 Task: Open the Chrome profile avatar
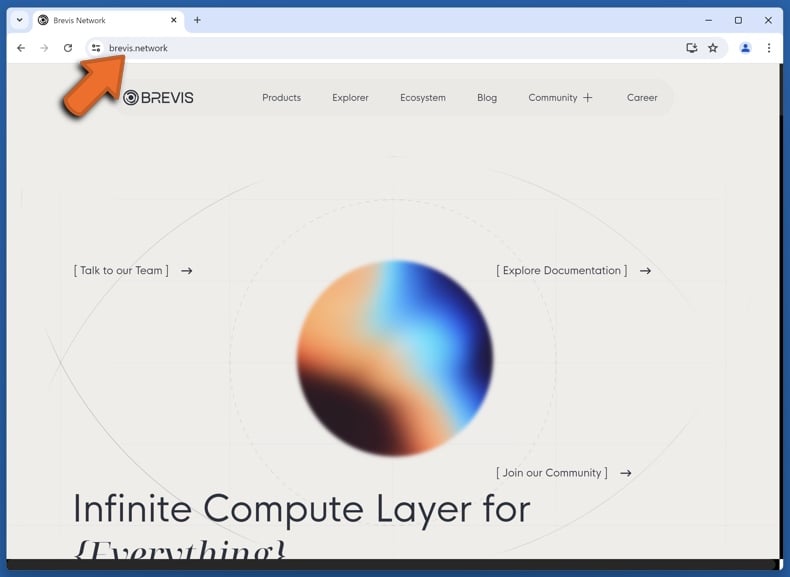click(x=745, y=48)
